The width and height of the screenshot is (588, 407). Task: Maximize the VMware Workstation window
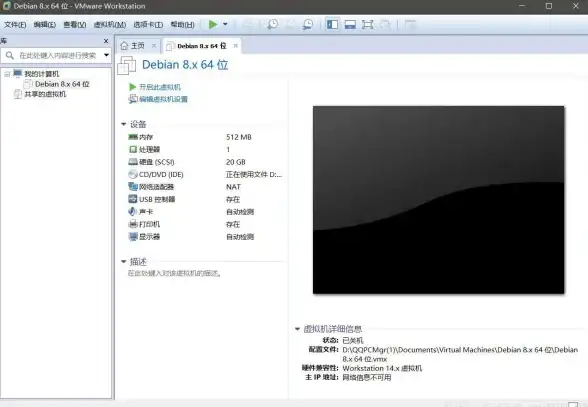pos(549,6)
